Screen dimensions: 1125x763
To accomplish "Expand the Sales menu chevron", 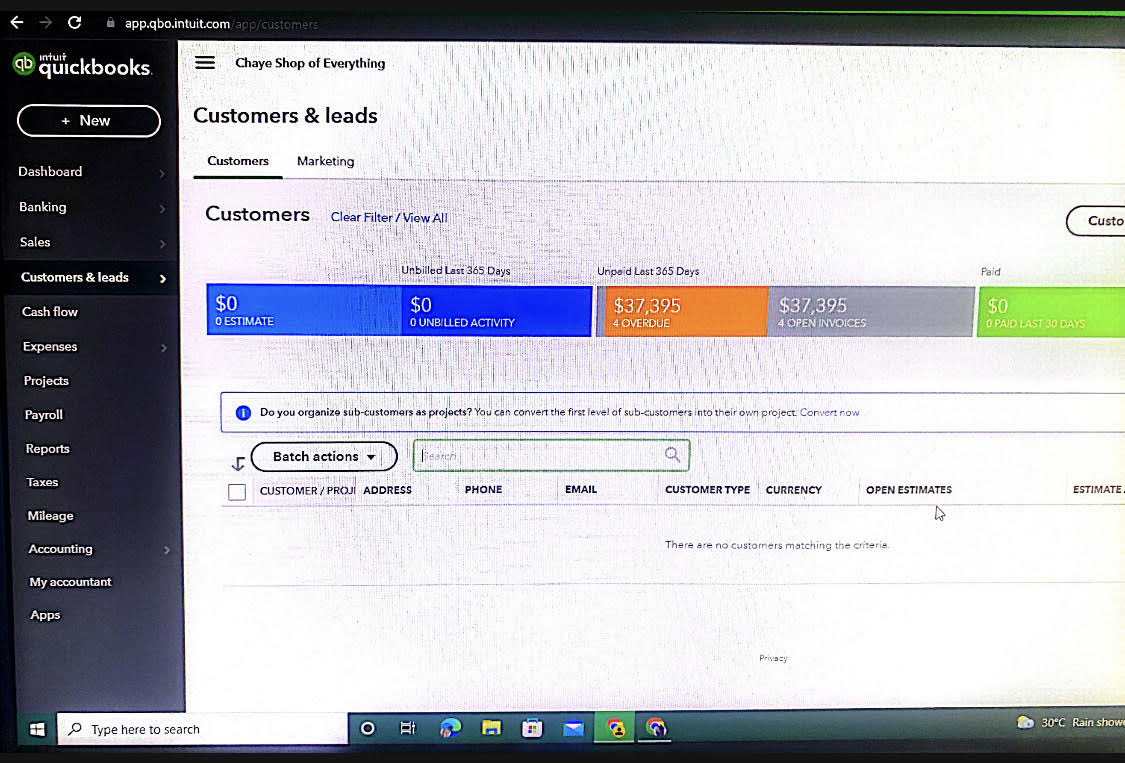I will coord(162,244).
